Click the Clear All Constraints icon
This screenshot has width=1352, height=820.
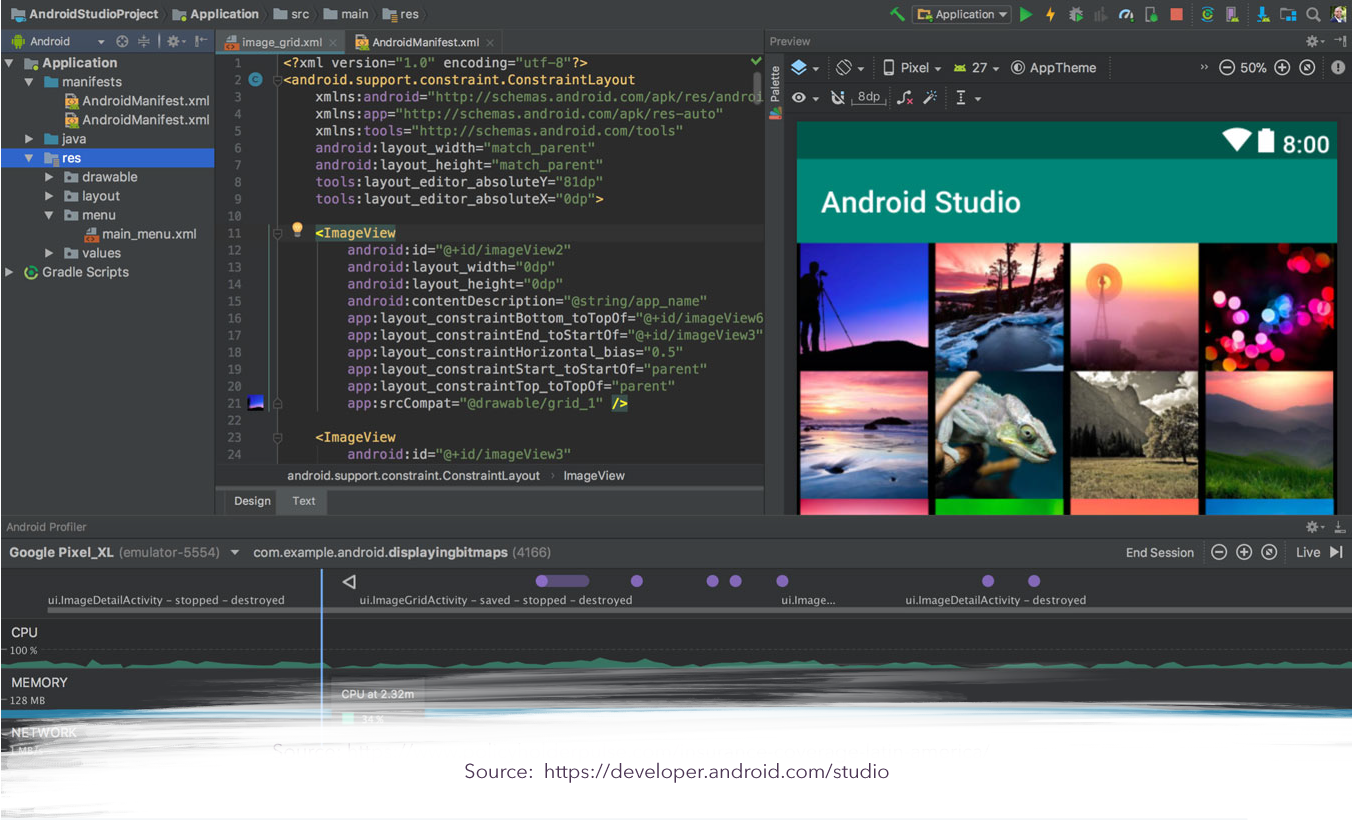pyautogui.click(x=904, y=98)
